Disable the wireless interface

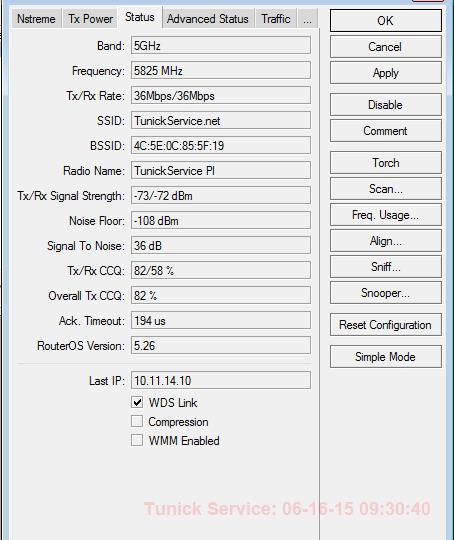pos(385,105)
